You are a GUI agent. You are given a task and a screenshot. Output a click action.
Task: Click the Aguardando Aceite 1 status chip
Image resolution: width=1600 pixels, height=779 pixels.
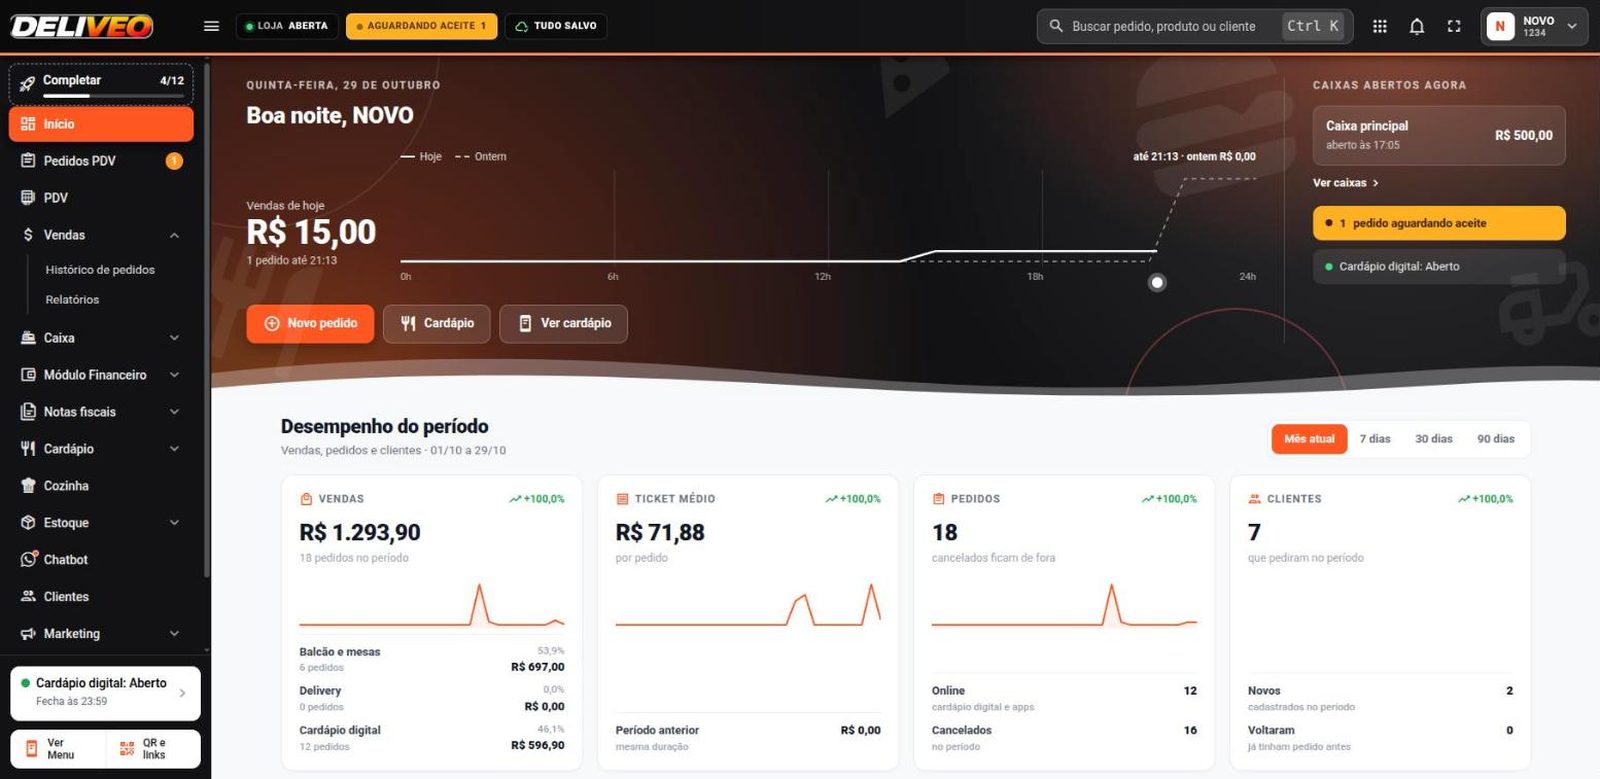click(x=421, y=26)
